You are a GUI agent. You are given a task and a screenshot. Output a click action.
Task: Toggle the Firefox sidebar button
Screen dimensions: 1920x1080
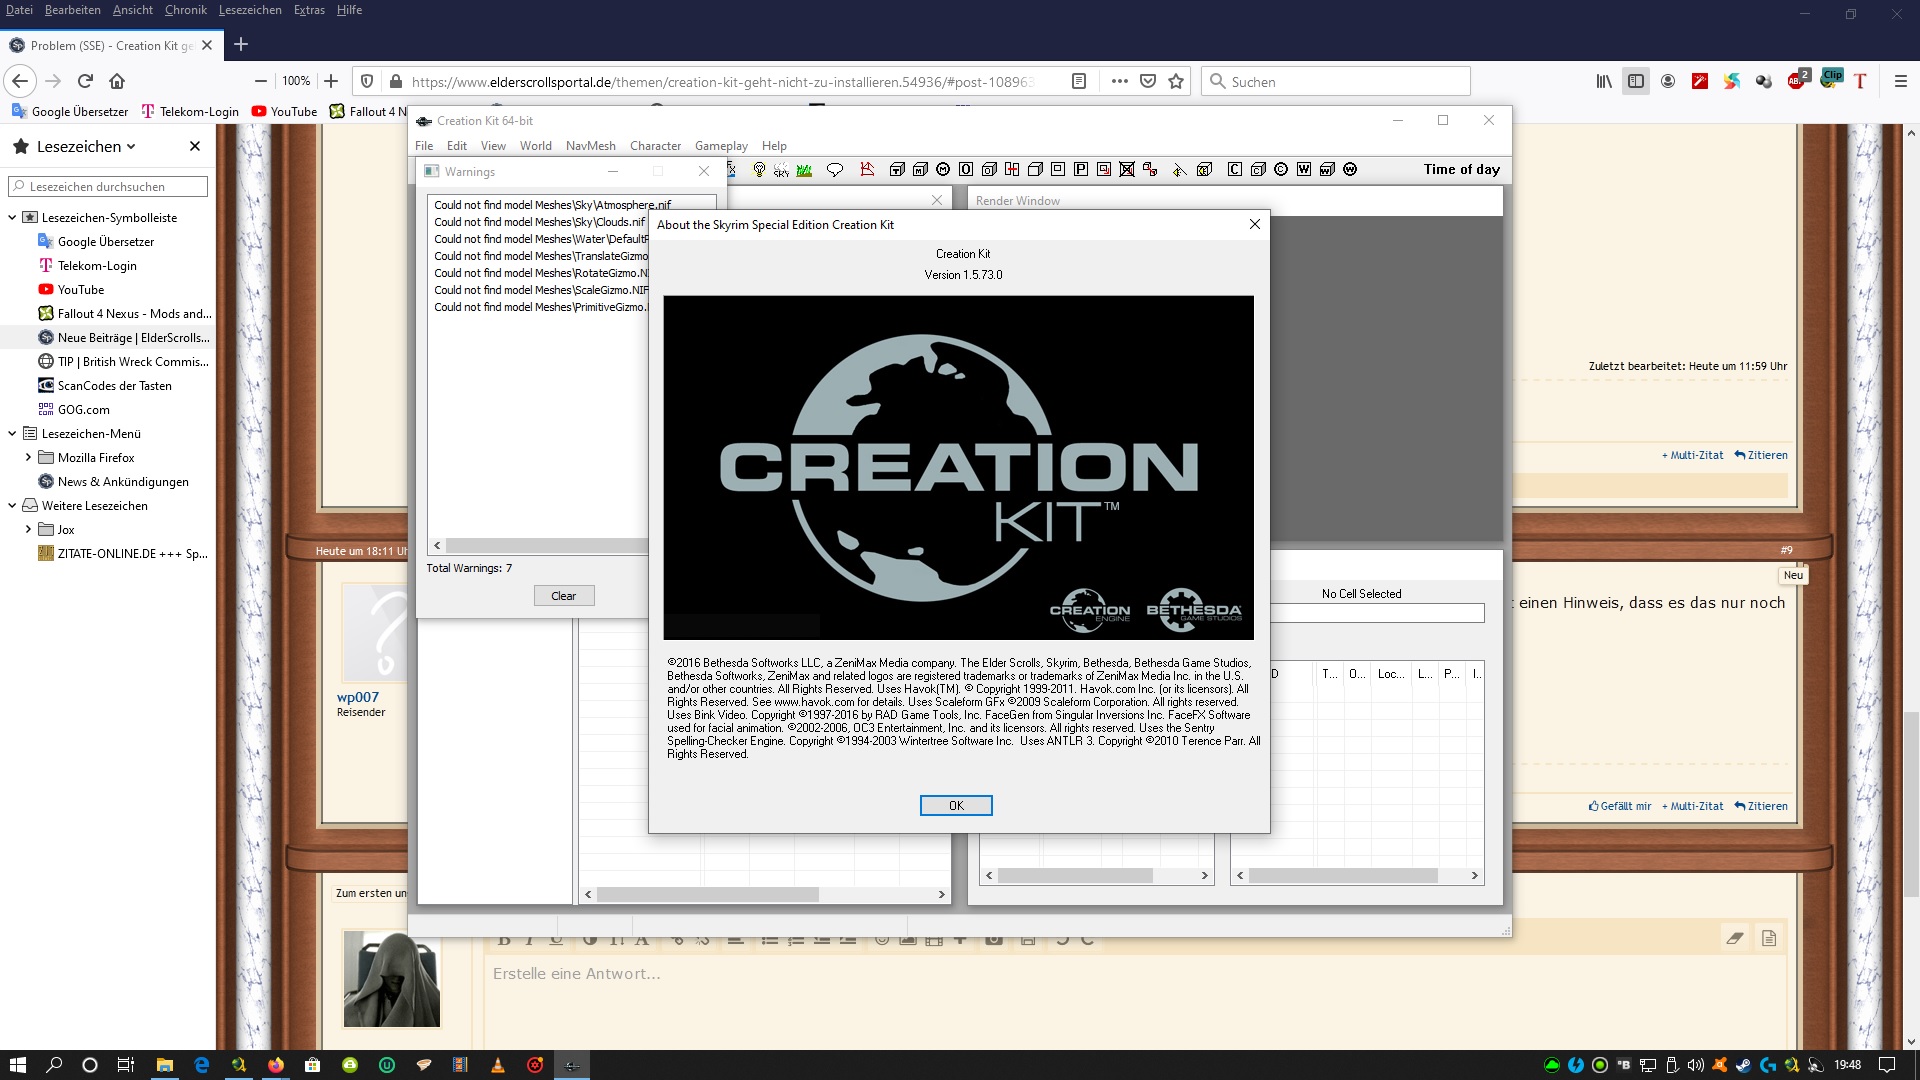1636,82
